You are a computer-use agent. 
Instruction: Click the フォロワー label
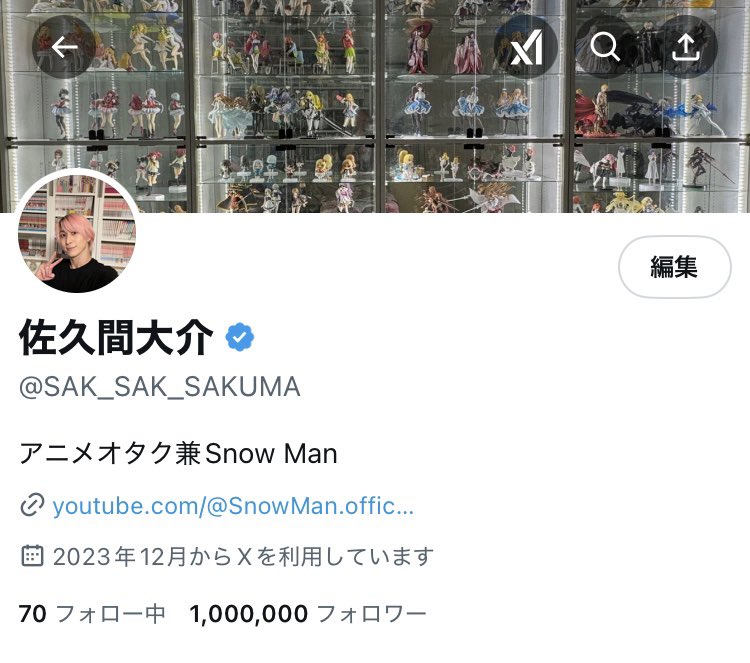(372, 614)
